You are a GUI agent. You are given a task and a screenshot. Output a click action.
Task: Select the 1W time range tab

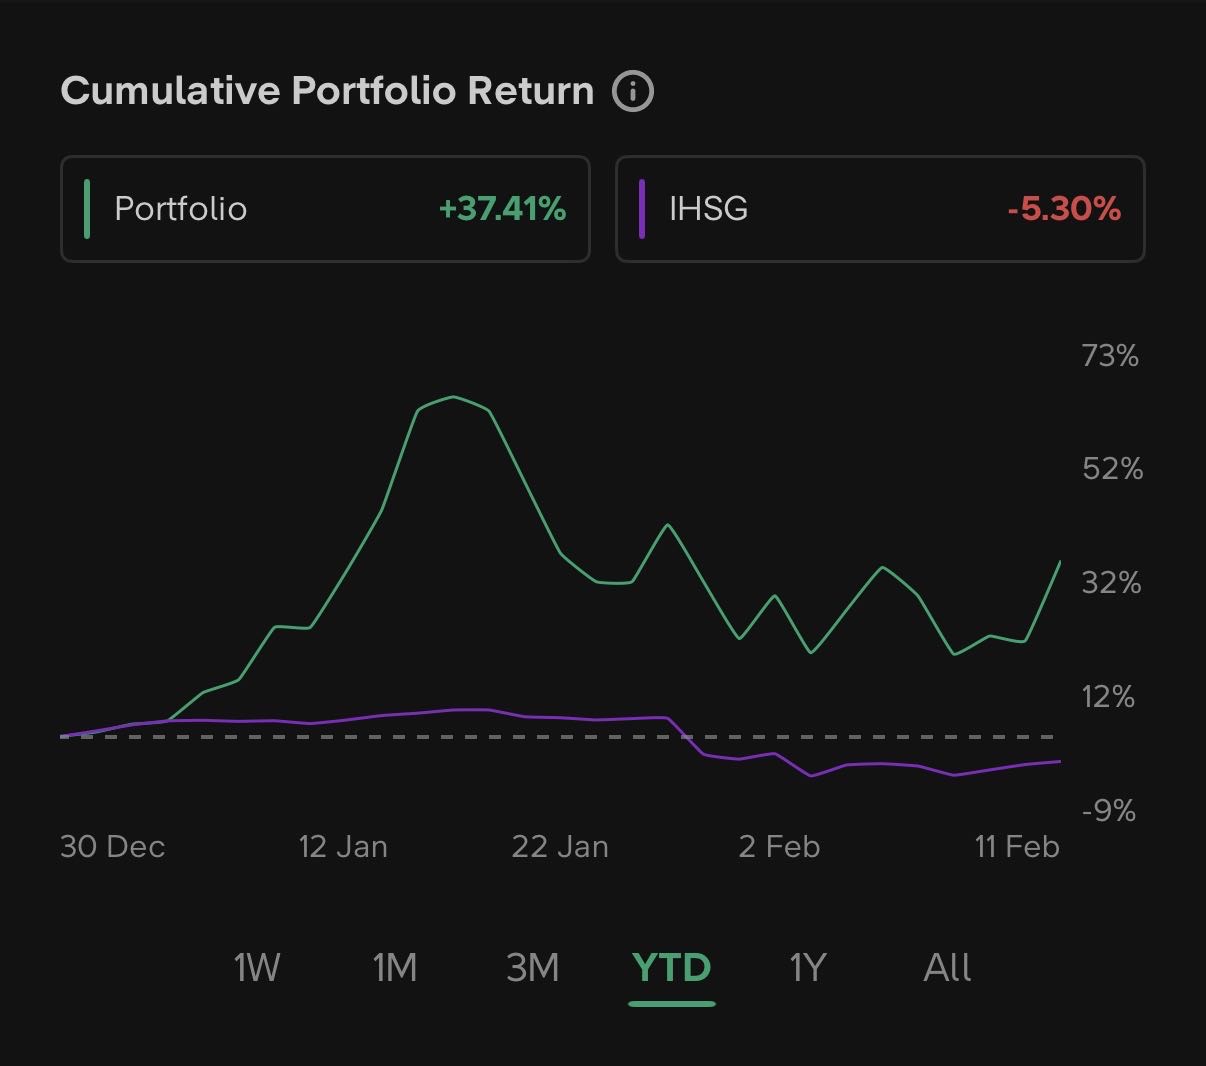pos(257,967)
